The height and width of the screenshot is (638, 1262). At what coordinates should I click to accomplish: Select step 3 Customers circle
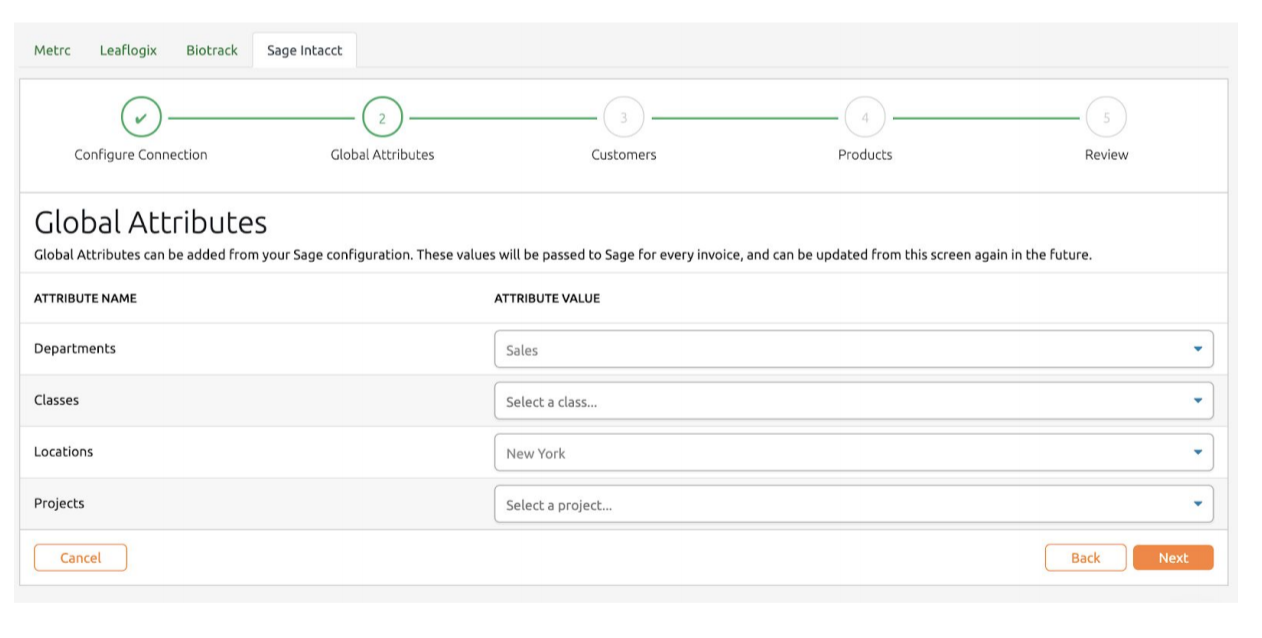point(623,117)
